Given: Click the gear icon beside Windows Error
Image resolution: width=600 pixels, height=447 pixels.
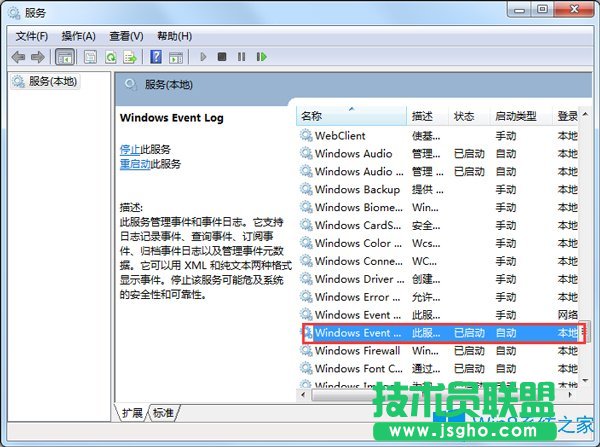Looking at the screenshot, I should (306, 297).
